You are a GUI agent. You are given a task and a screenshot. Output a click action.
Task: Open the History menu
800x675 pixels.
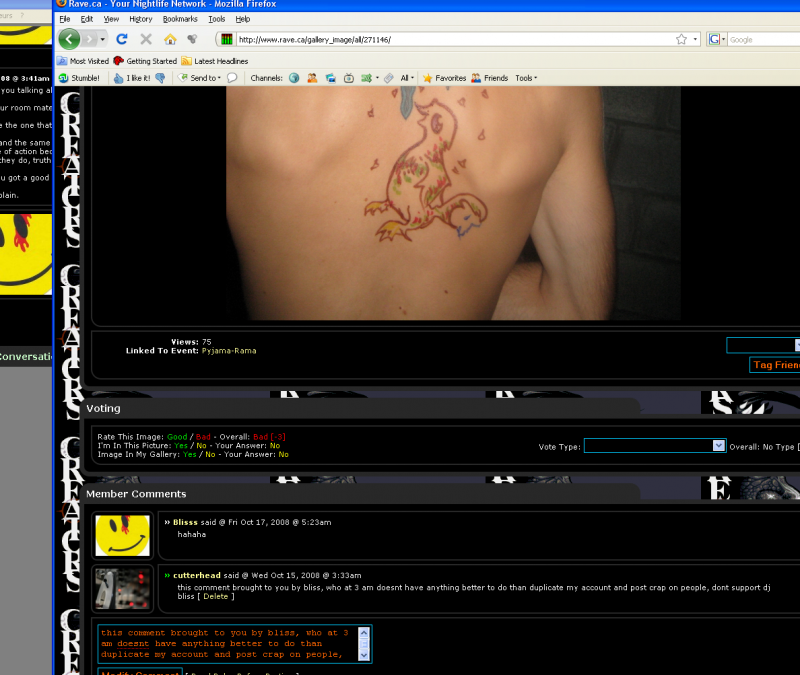pyautogui.click(x=141, y=19)
